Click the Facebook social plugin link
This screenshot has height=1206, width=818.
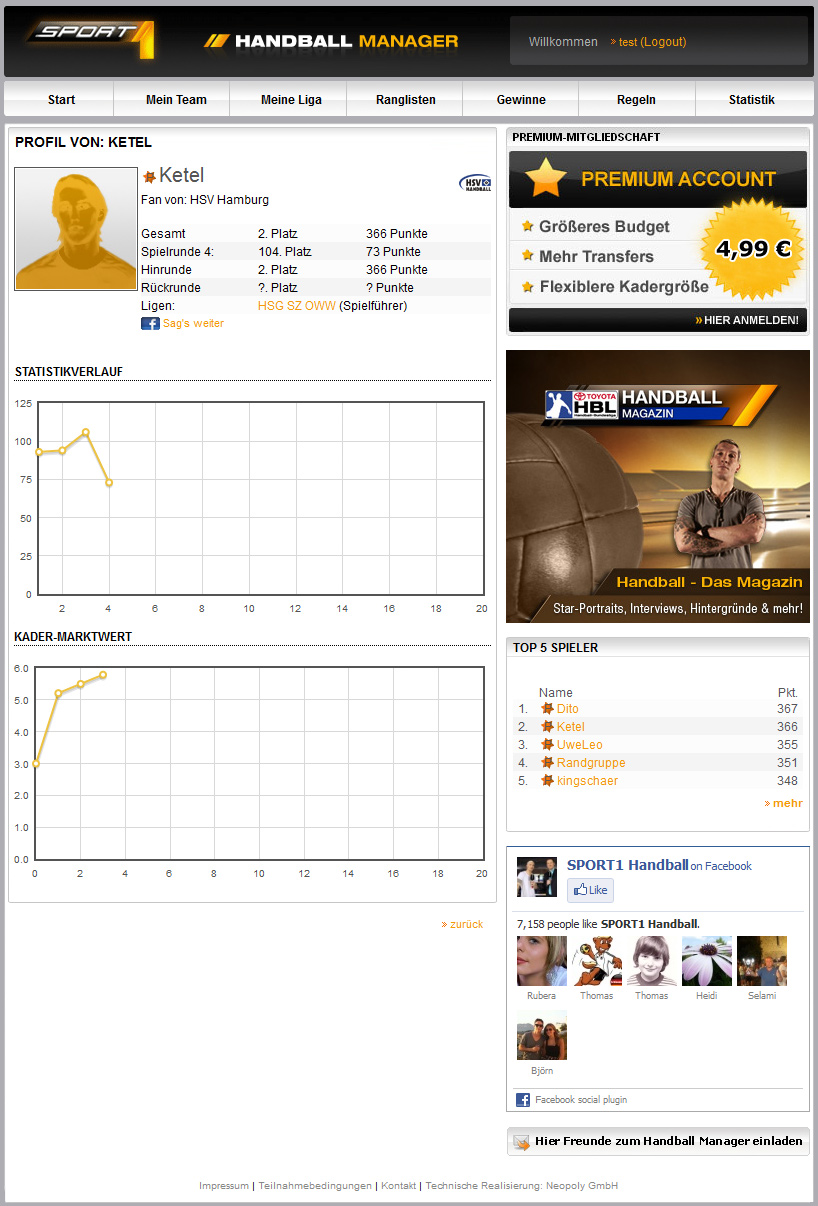(x=581, y=1100)
